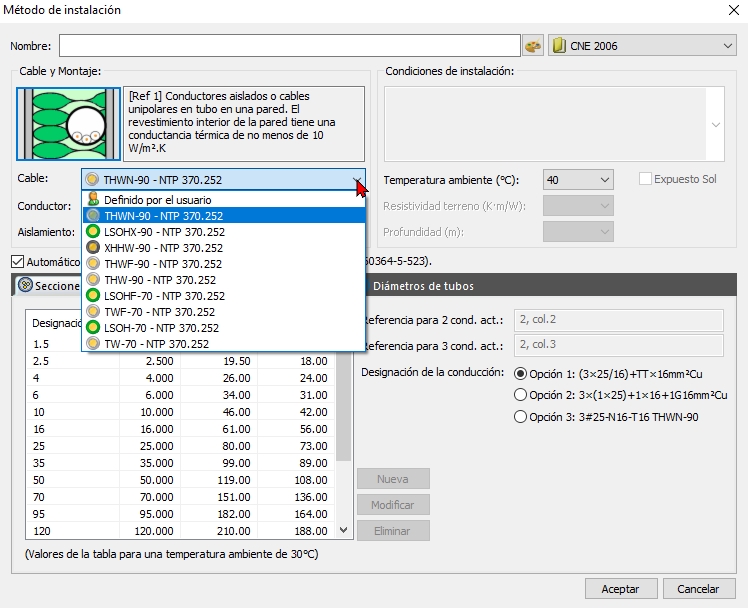Select LSOHF-70 green cable icon entry
Screen dimensions: 748x608
coord(93,296)
